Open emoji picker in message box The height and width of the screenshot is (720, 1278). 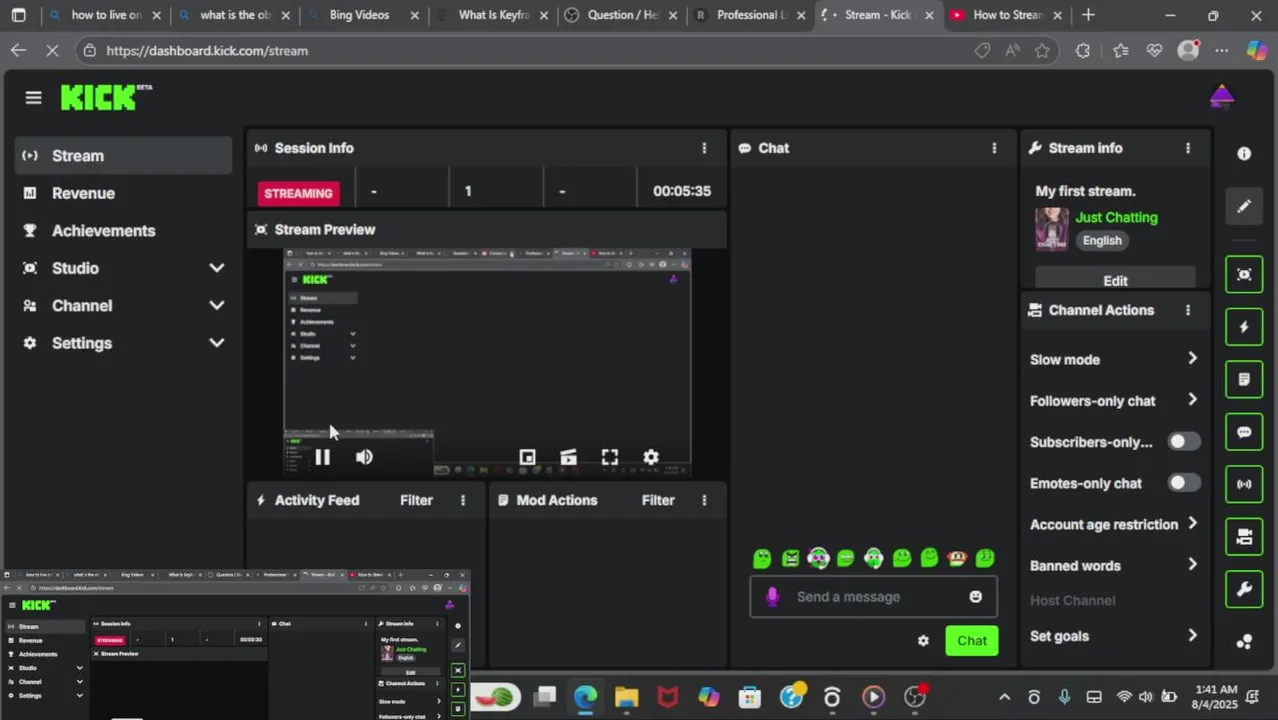click(975, 597)
